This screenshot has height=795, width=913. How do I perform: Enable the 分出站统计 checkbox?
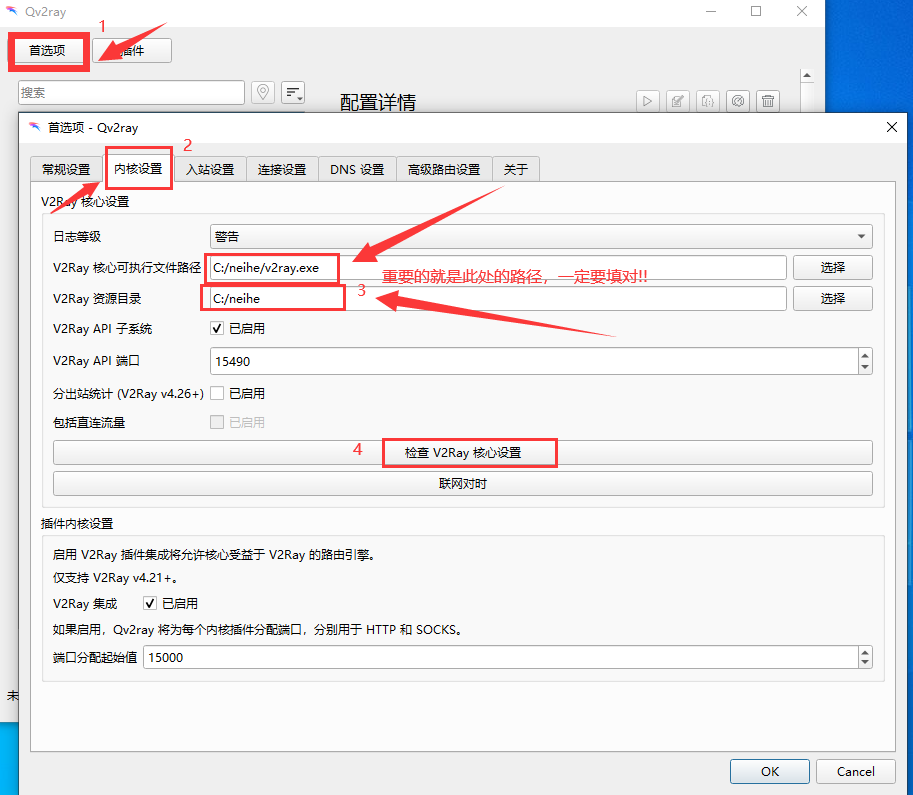[x=217, y=393]
